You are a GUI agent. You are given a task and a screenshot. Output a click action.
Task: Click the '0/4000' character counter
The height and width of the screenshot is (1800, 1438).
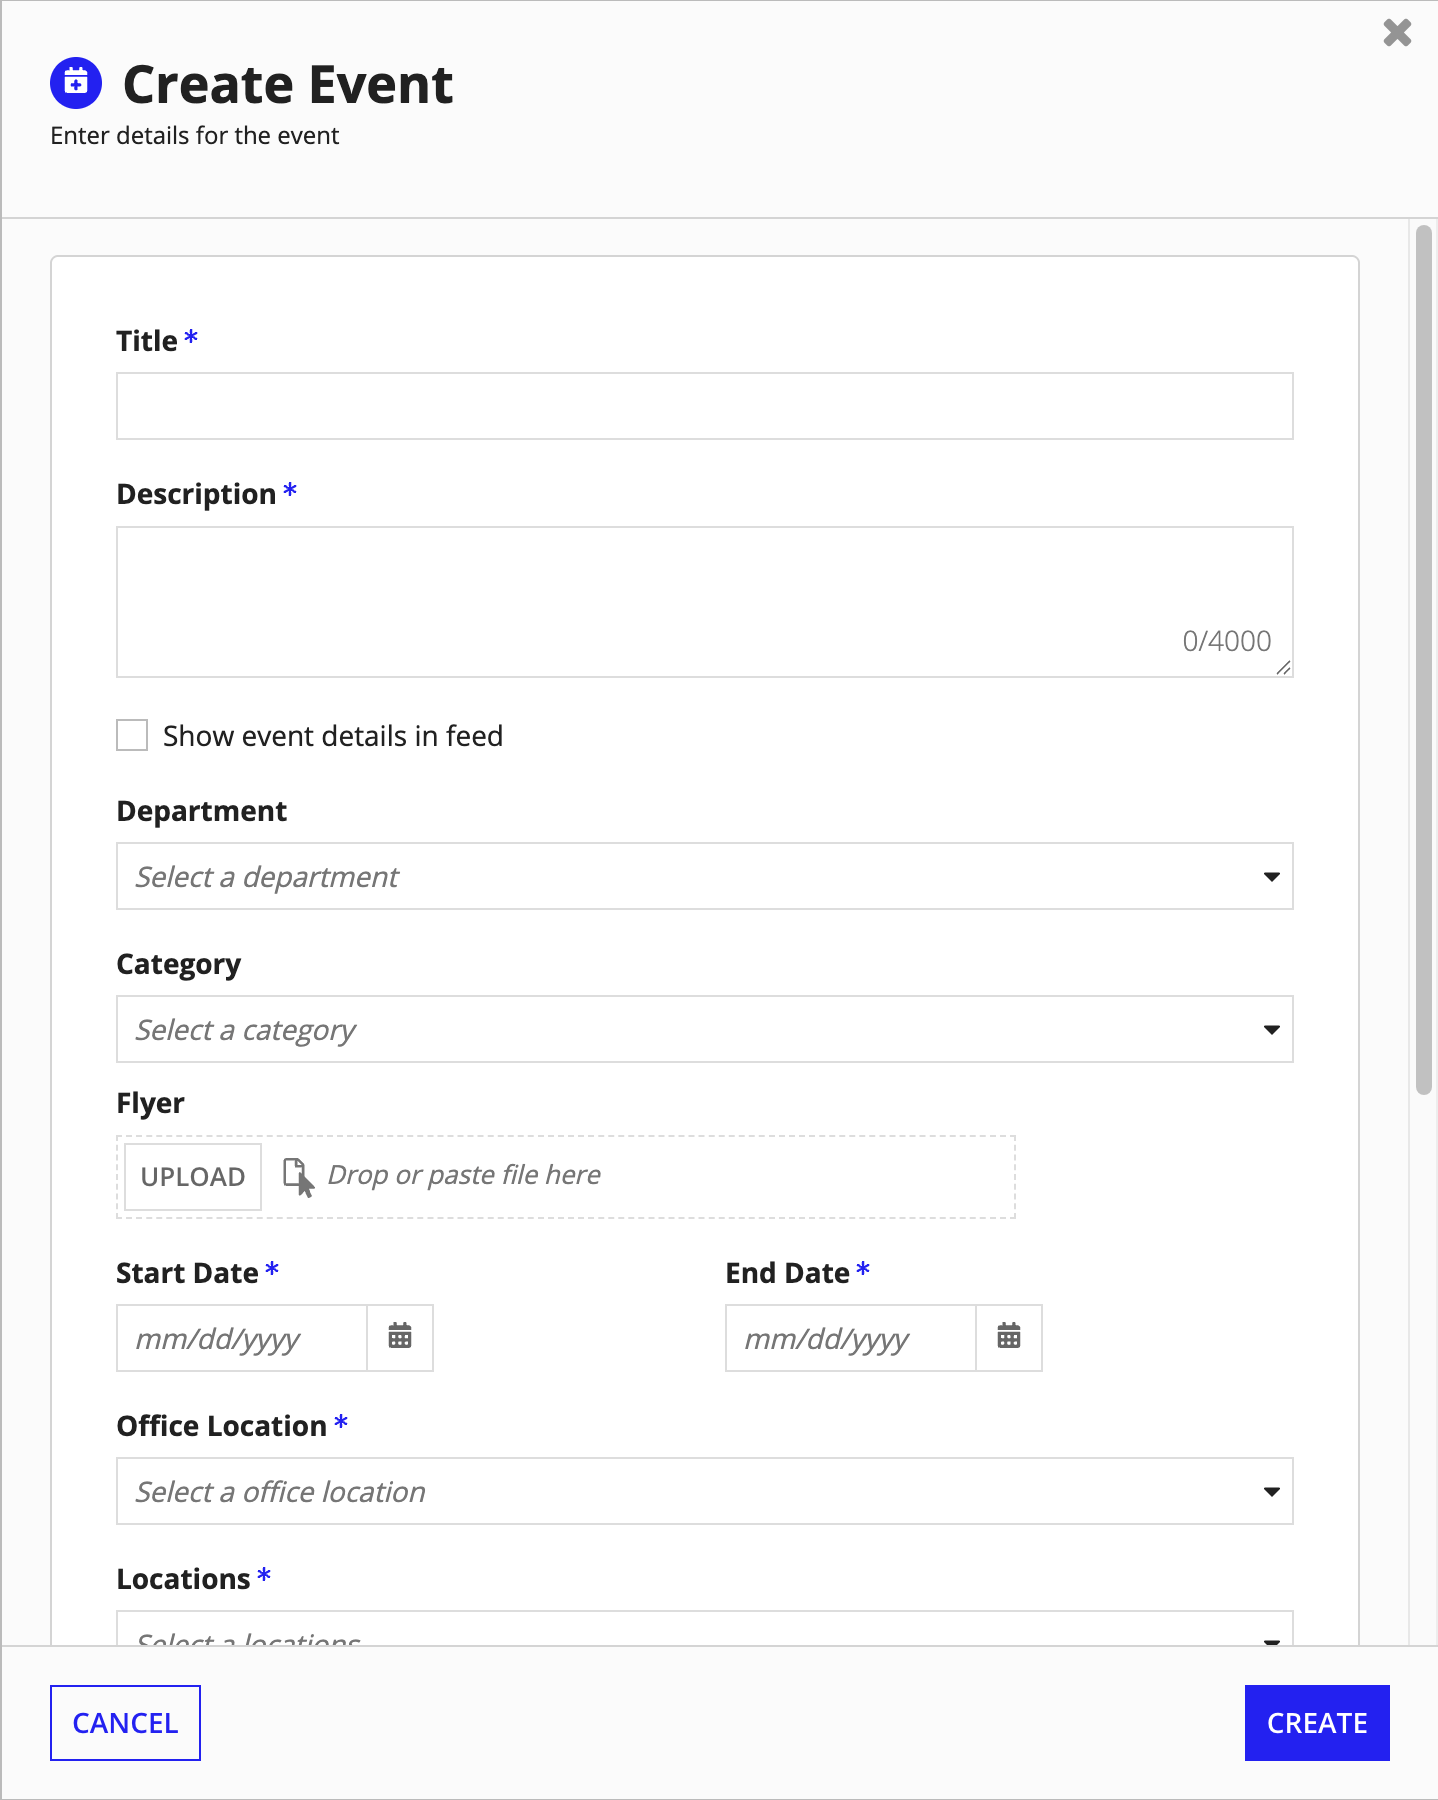point(1227,641)
